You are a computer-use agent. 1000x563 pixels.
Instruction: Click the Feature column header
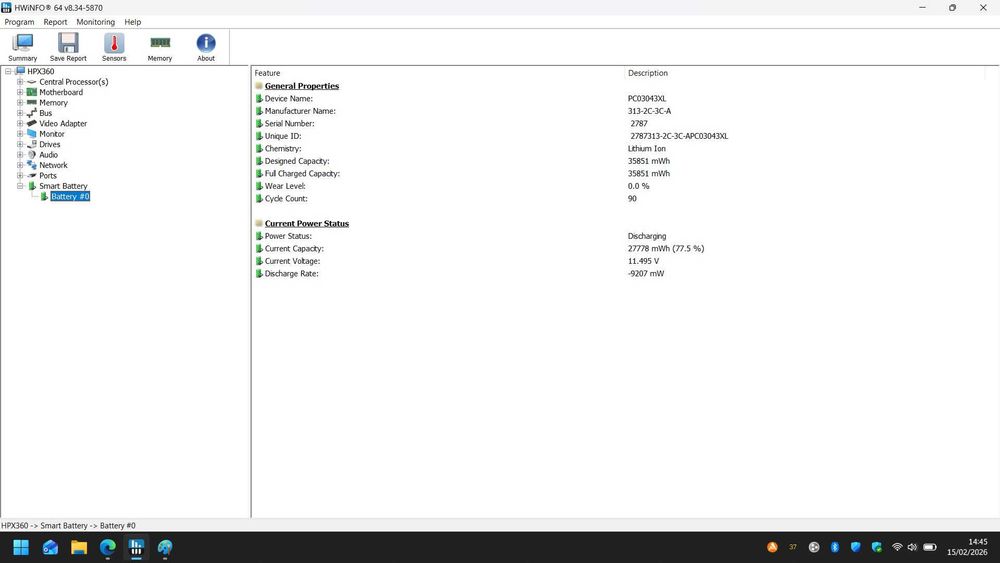267,73
